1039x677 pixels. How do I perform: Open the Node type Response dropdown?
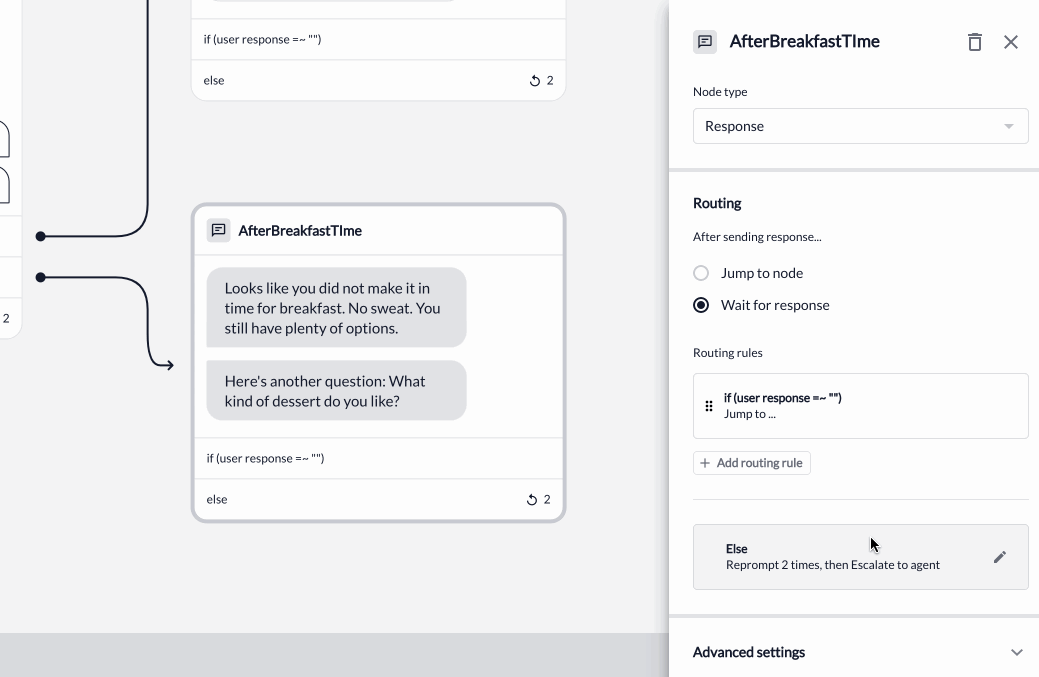coord(860,126)
